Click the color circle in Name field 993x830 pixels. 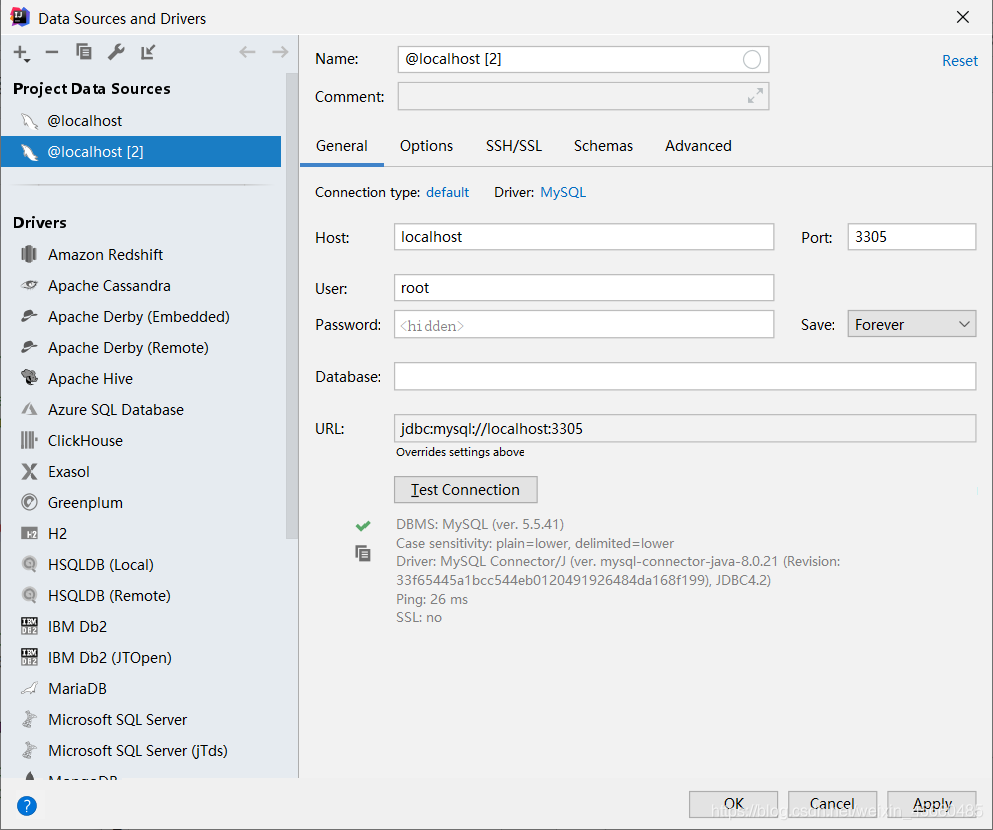pyautogui.click(x=752, y=60)
